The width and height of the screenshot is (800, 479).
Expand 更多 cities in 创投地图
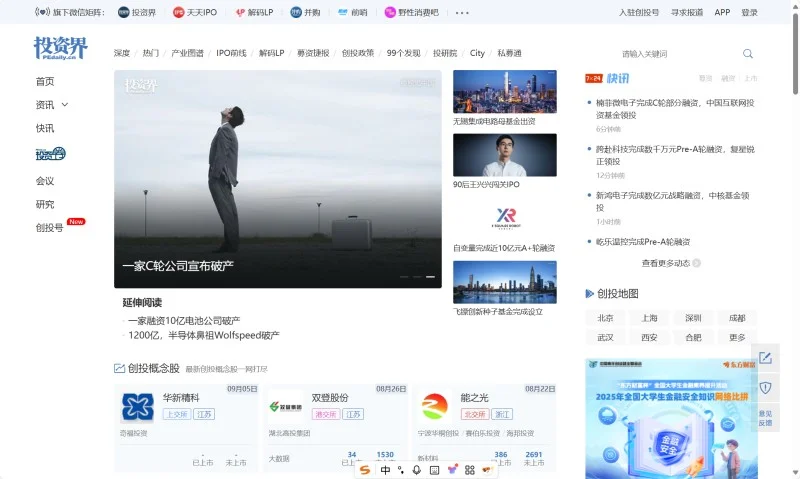tap(737, 337)
